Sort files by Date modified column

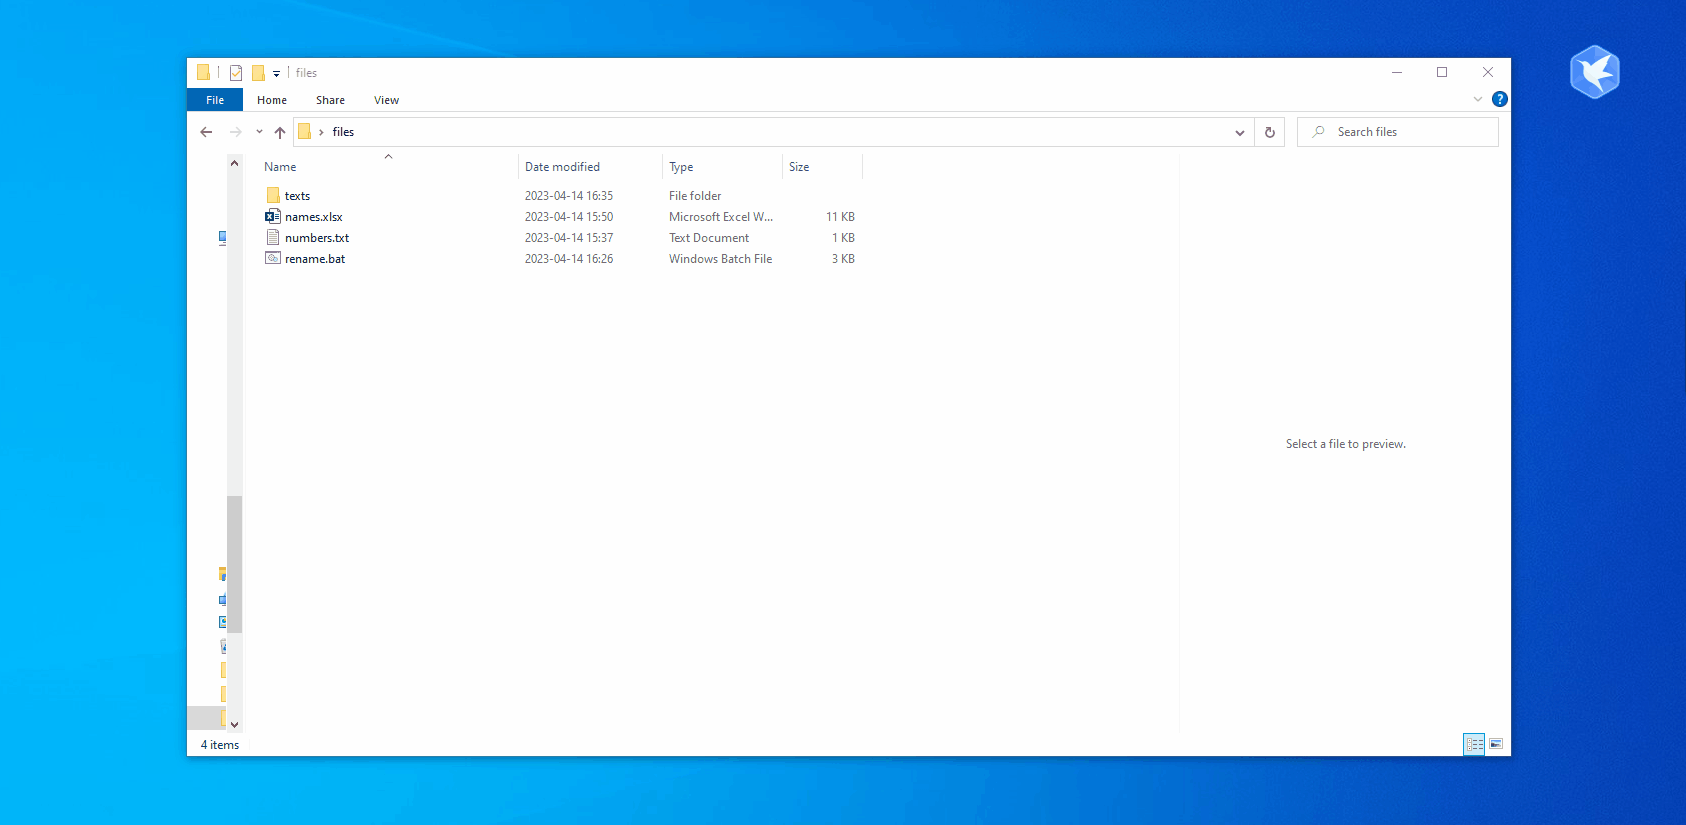[562, 167]
